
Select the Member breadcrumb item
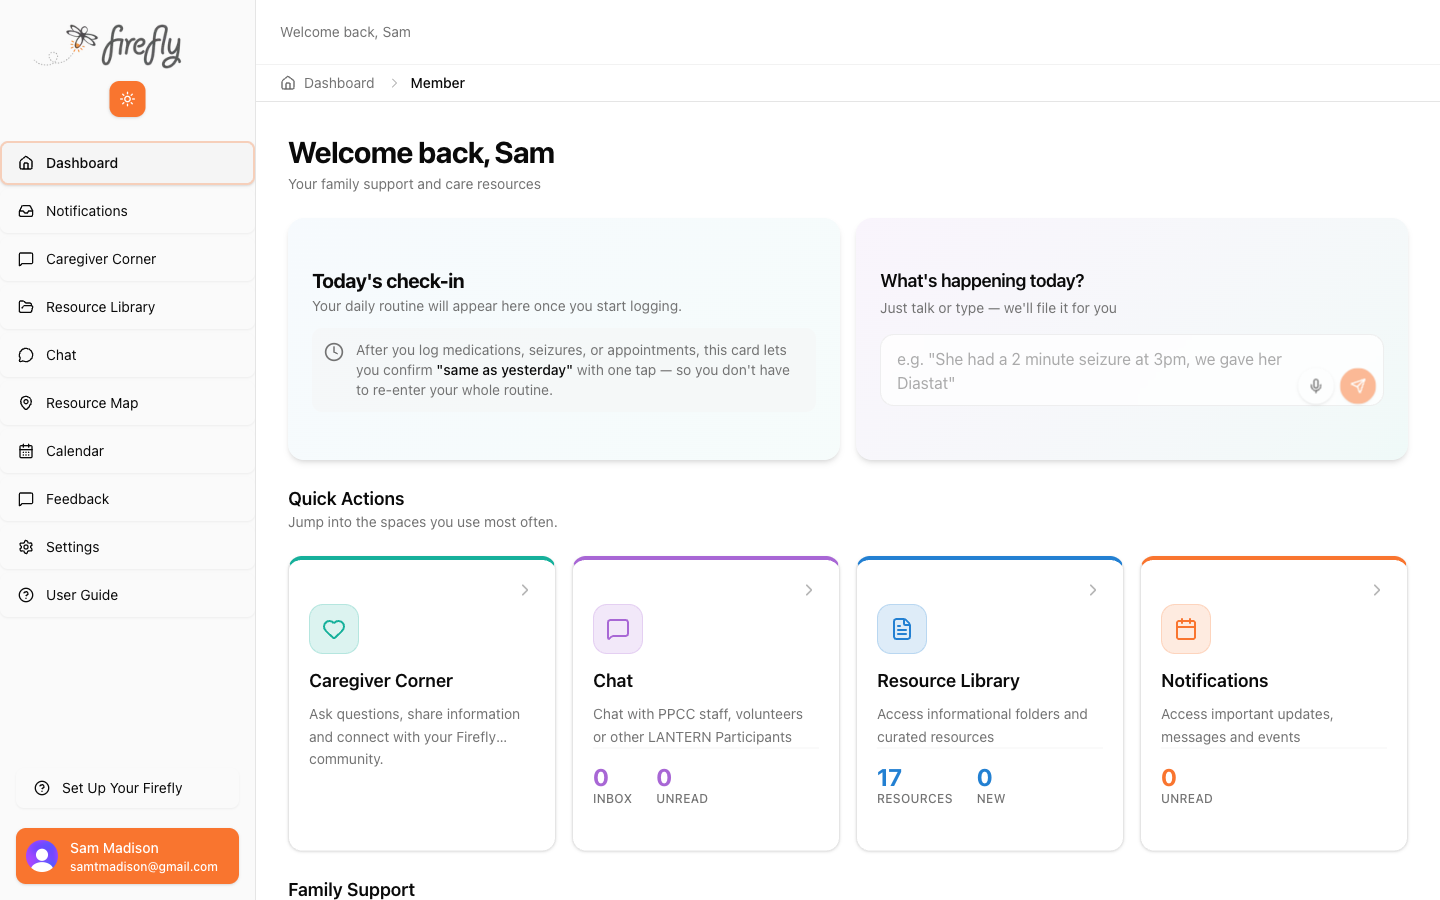(437, 83)
